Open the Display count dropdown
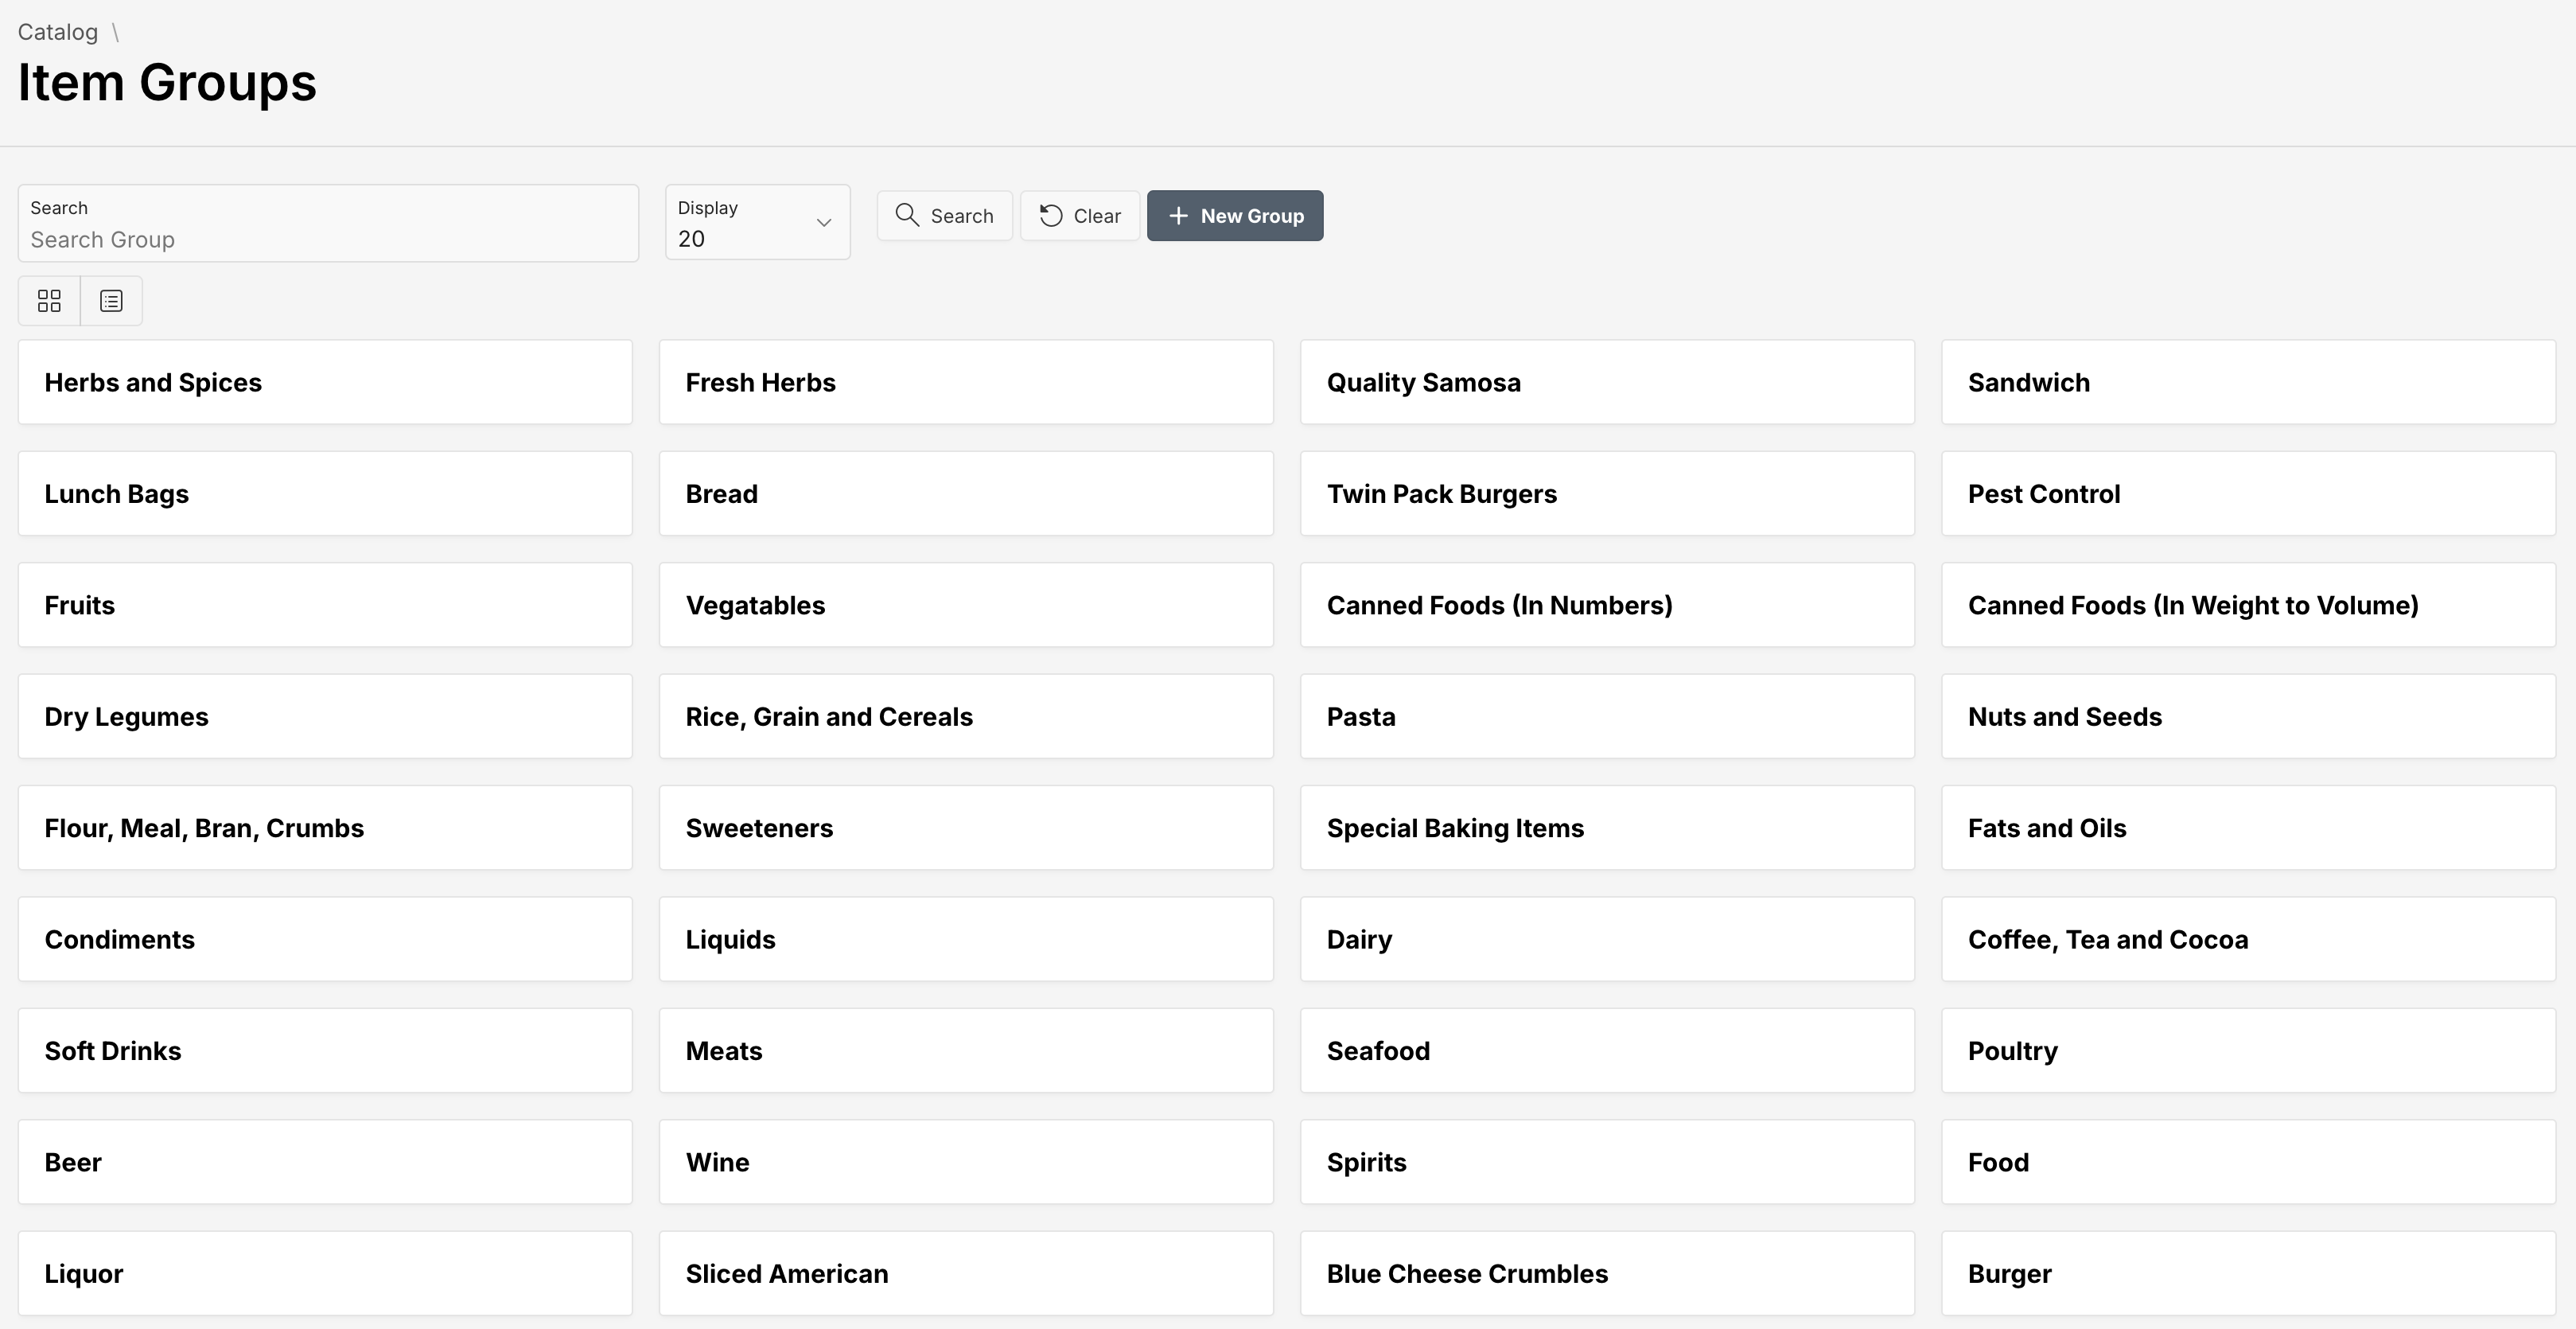Viewport: 2576px width, 1329px height. tap(758, 223)
